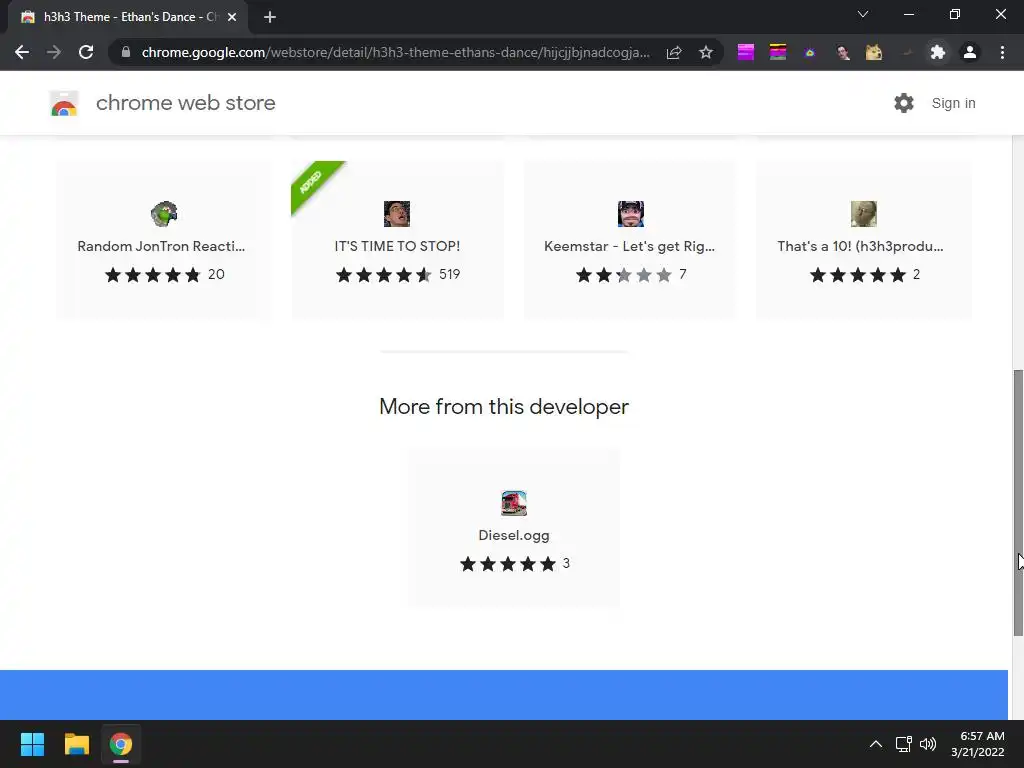Open IT'S TIME TO STOP! title

(397, 246)
